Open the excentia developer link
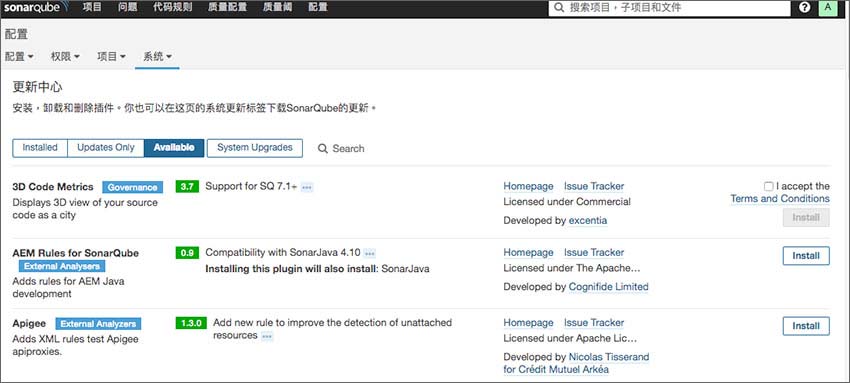This screenshot has width=850, height=383. point(588,221)
